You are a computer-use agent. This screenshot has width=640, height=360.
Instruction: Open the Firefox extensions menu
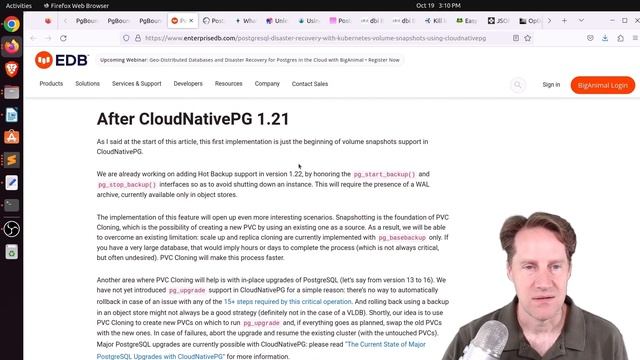tap(620, 38)
